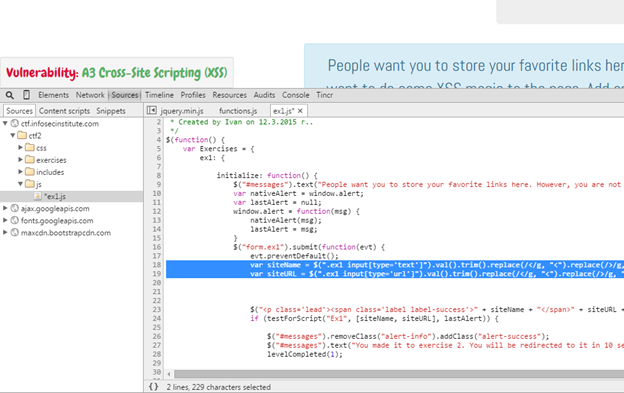The height and width of the screenshot is (393, 624).
Task: Click line number 18 in gutter
Action: (157, 265)
